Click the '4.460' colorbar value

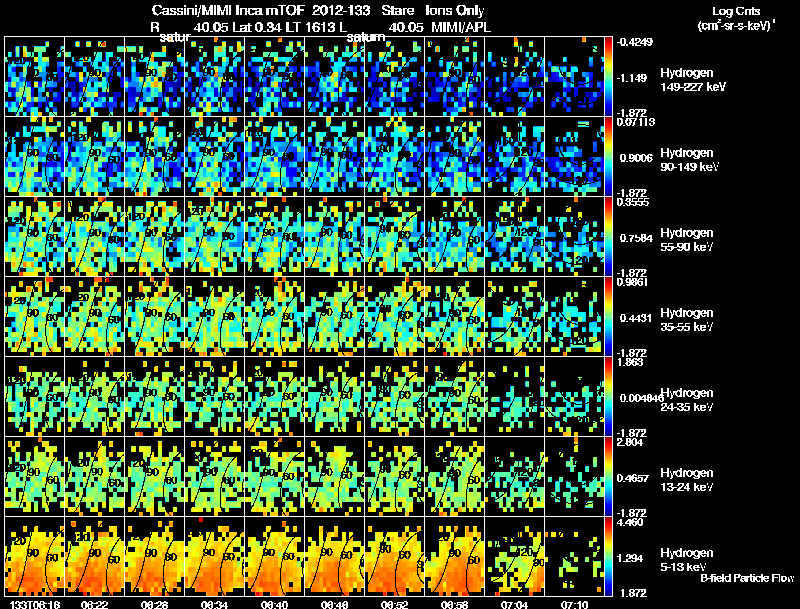630,522
